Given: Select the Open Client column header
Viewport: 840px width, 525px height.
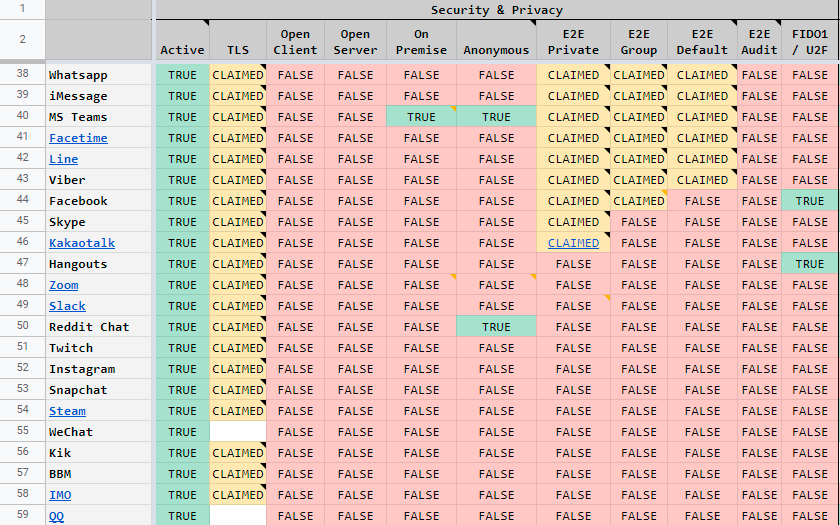Looking at the screenshot, I should click(x=295, y=42).
